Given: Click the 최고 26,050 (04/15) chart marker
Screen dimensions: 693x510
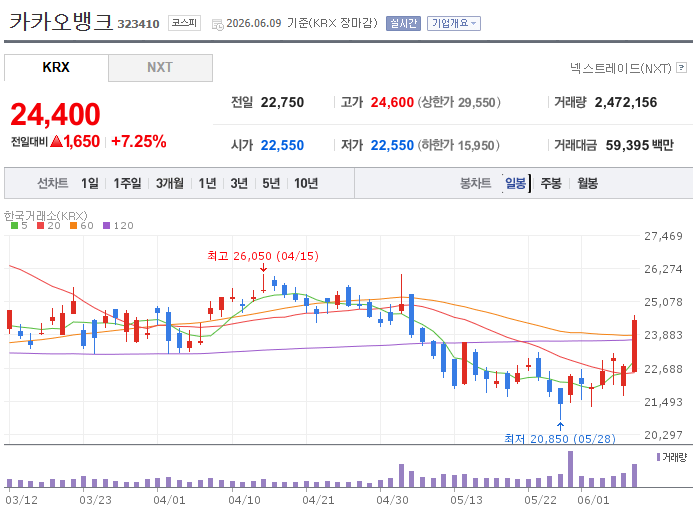Looking at the screenshot, I should (x=263, y=256).
